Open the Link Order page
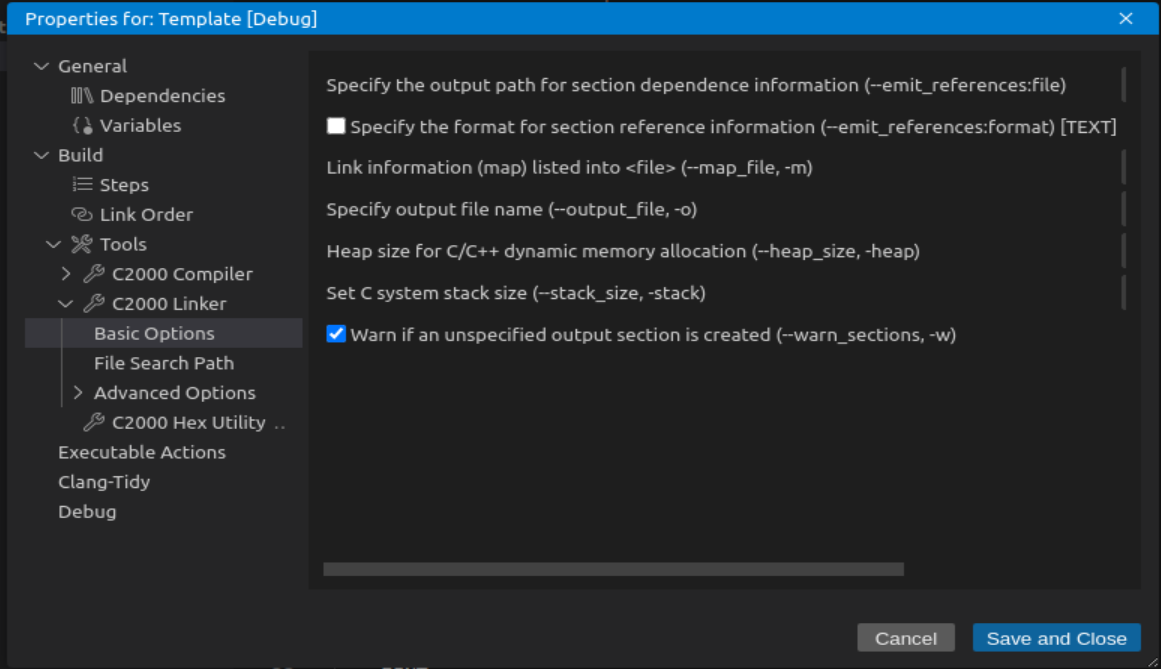Image resolution: width=1161 pixels, height=669 pixels. pos(146,214)
